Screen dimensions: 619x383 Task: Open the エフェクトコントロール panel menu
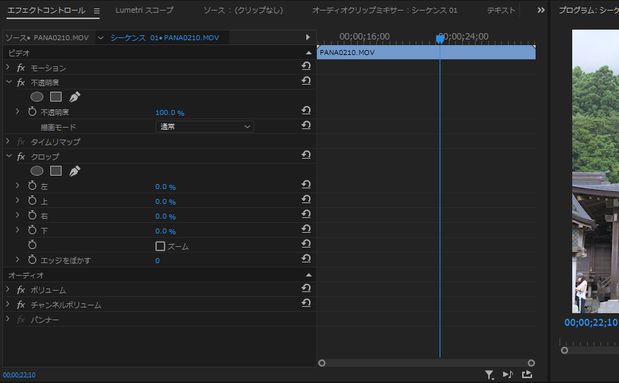(97, 11)
